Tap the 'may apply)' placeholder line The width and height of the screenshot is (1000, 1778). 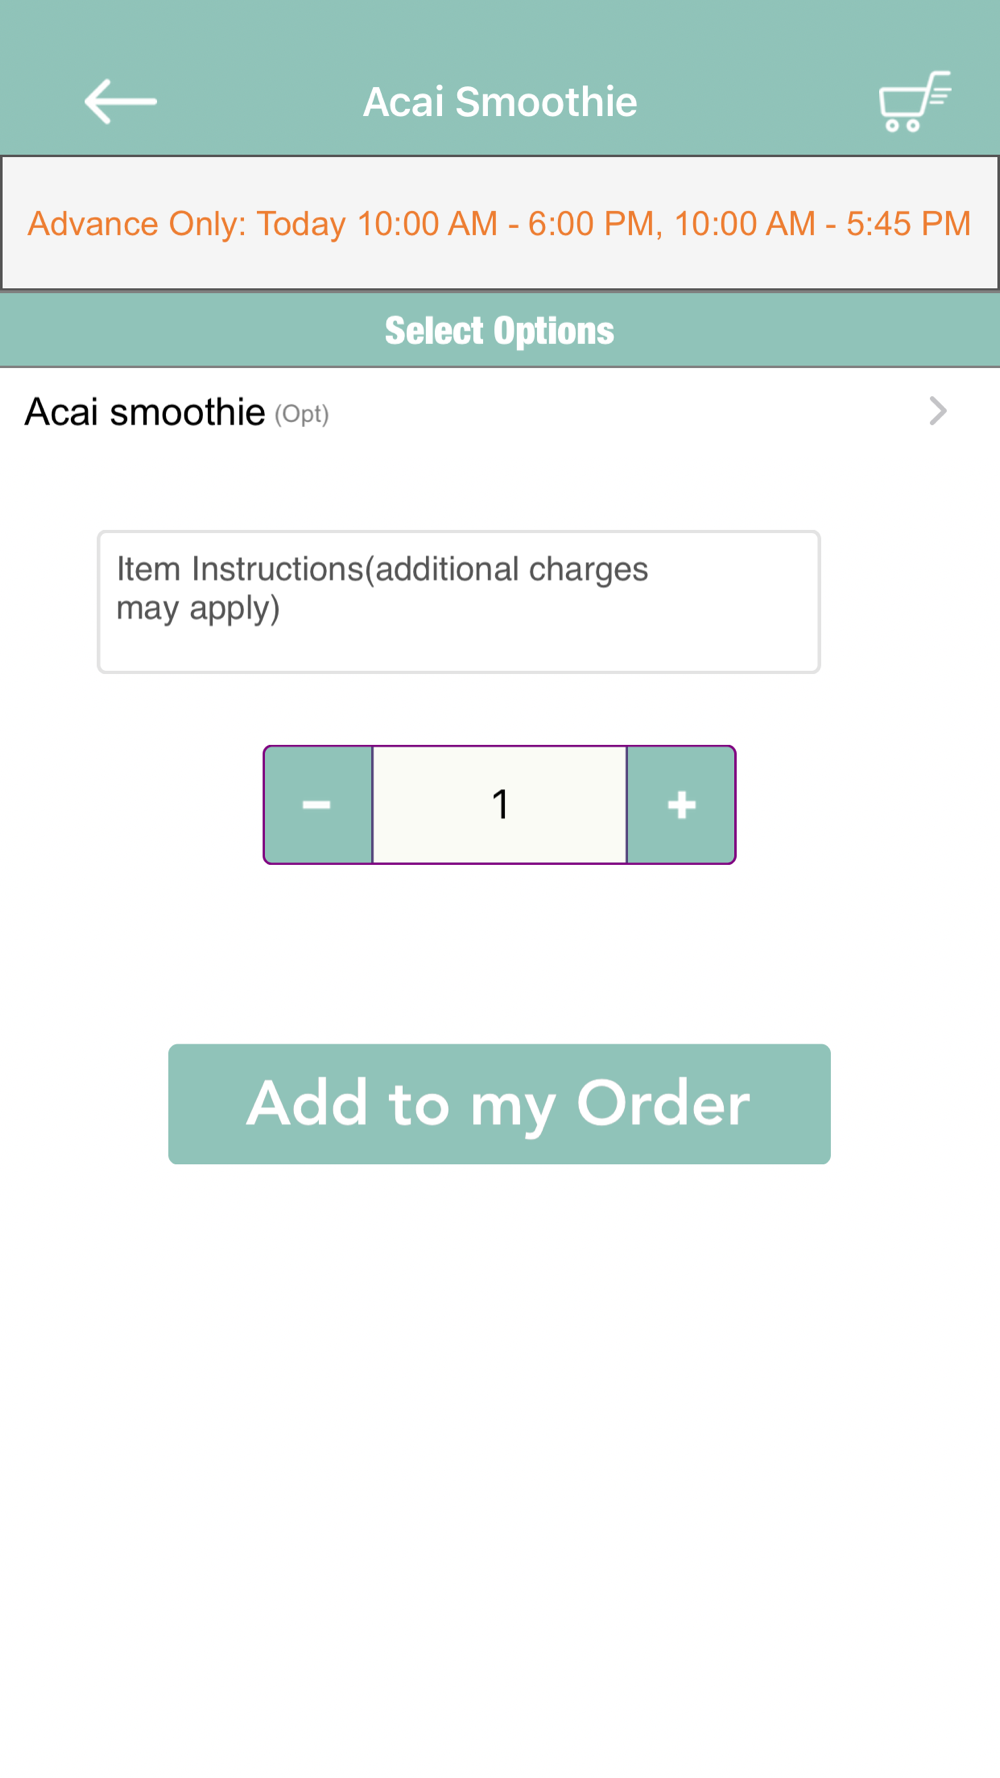click(198, 609)
